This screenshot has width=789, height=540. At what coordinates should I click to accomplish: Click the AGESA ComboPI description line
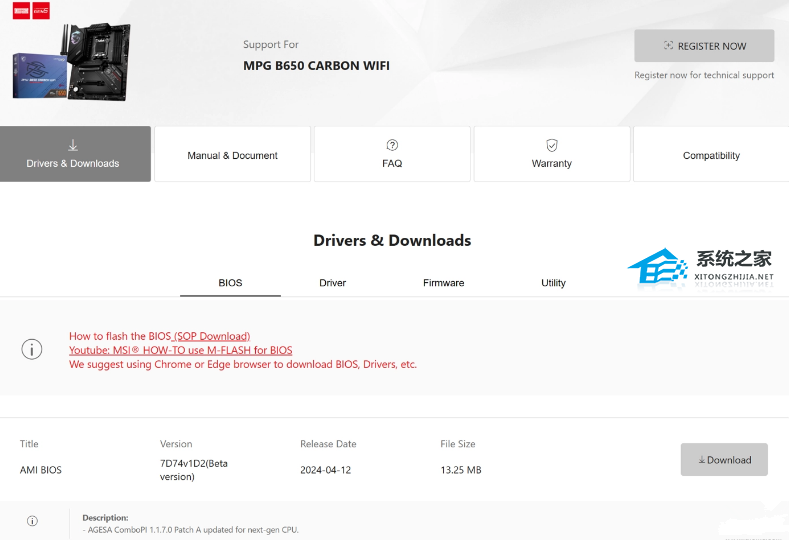(x=191, y=530)
